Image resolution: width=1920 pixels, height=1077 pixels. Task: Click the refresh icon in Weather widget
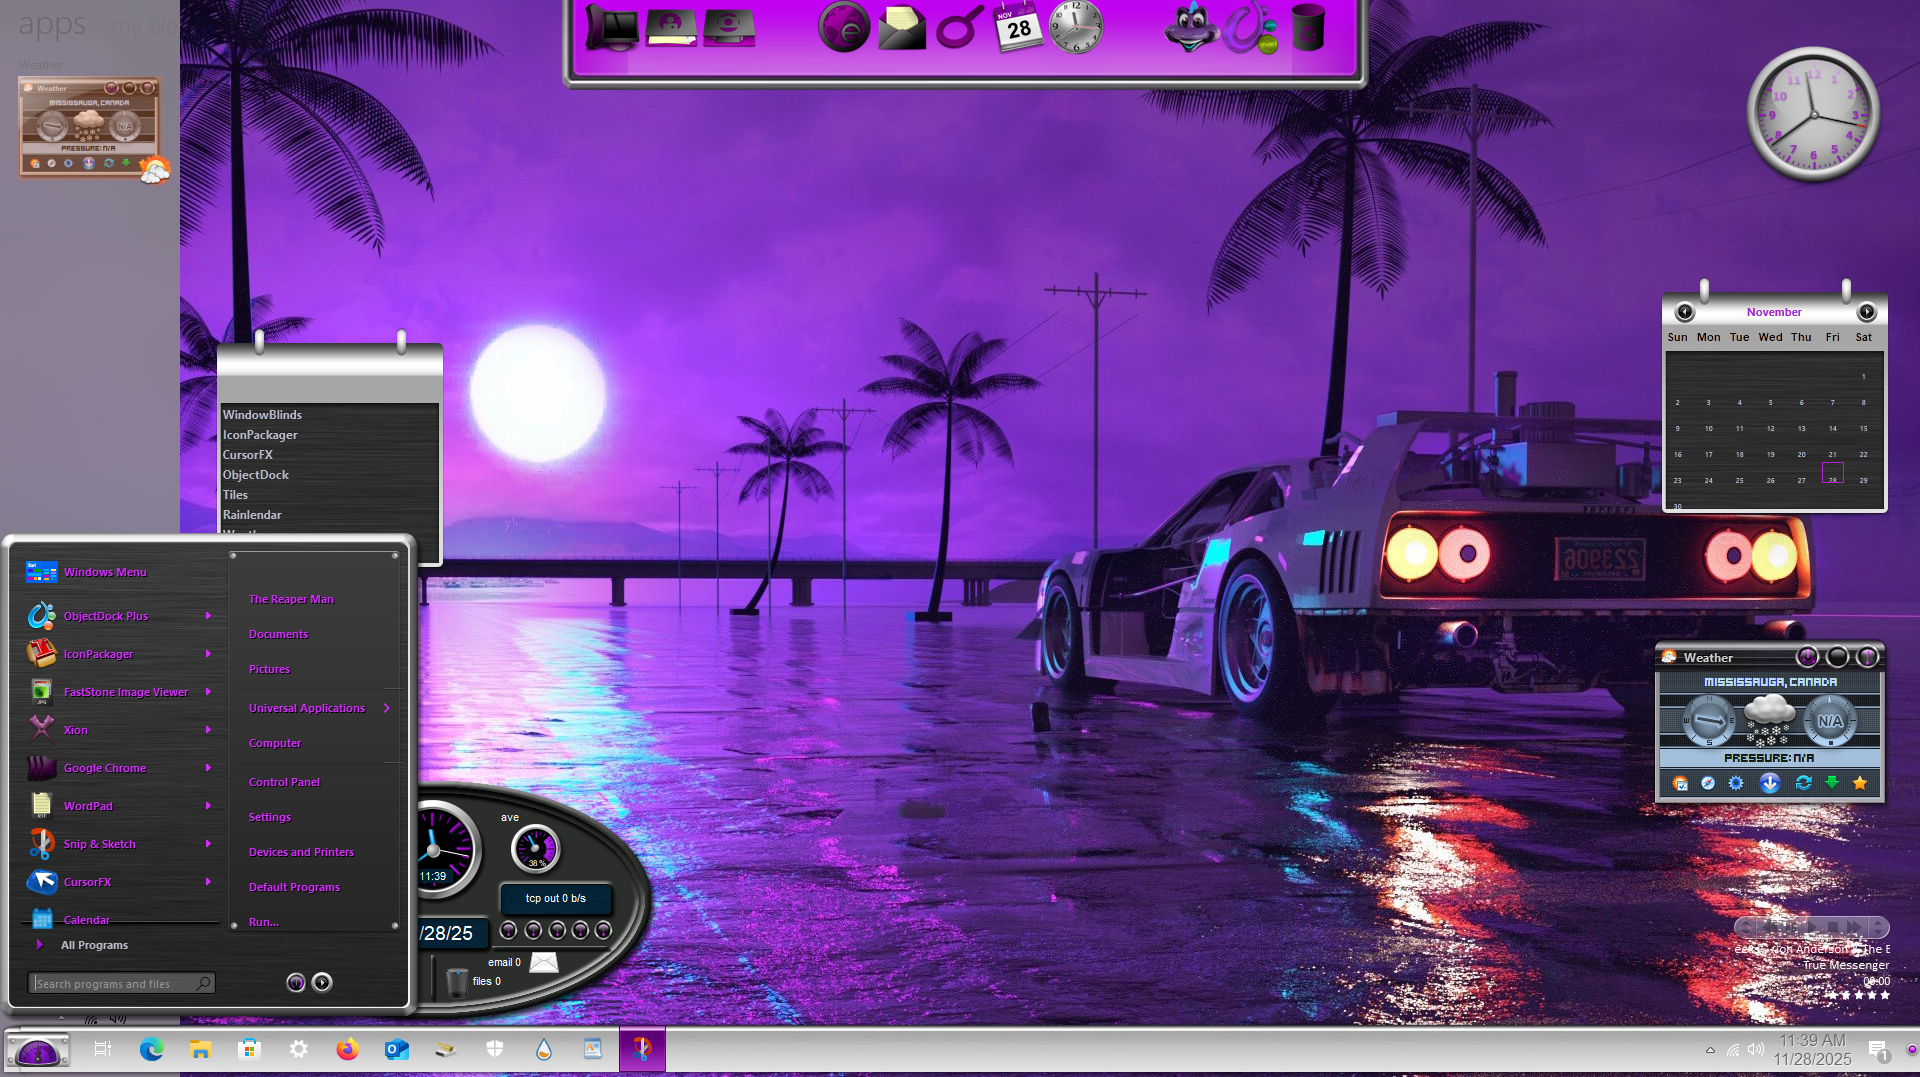pyautogui.click(x=1803, y=783)
